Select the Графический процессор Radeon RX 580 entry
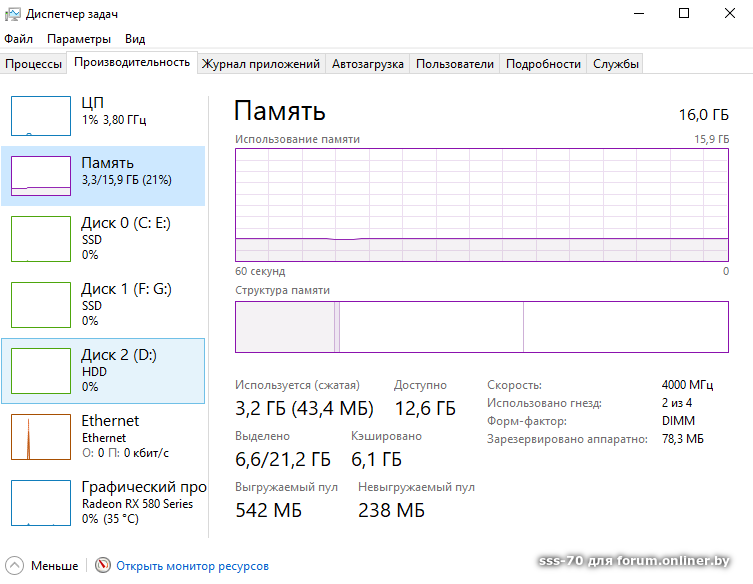The width and height of the screenshot is (753, 584). point(140,502)
